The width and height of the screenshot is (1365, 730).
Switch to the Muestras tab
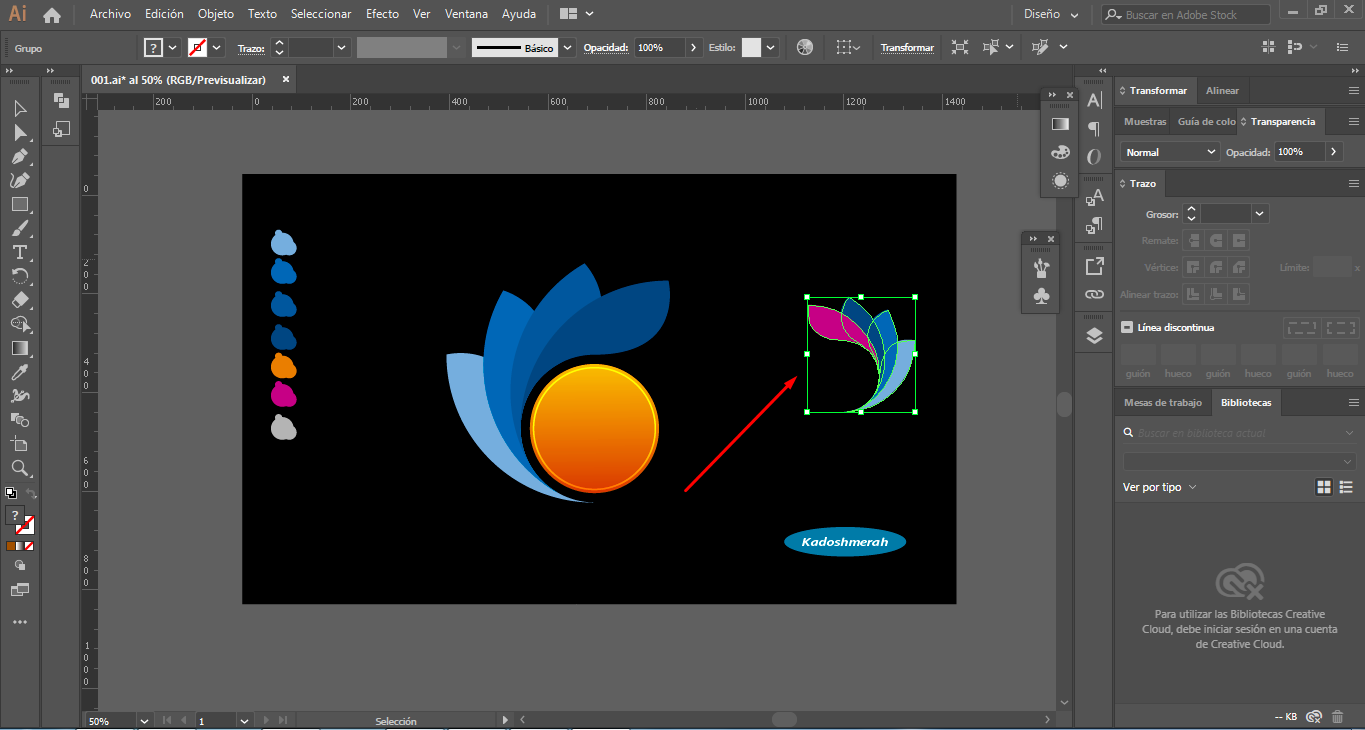(x=1145, y=121)
